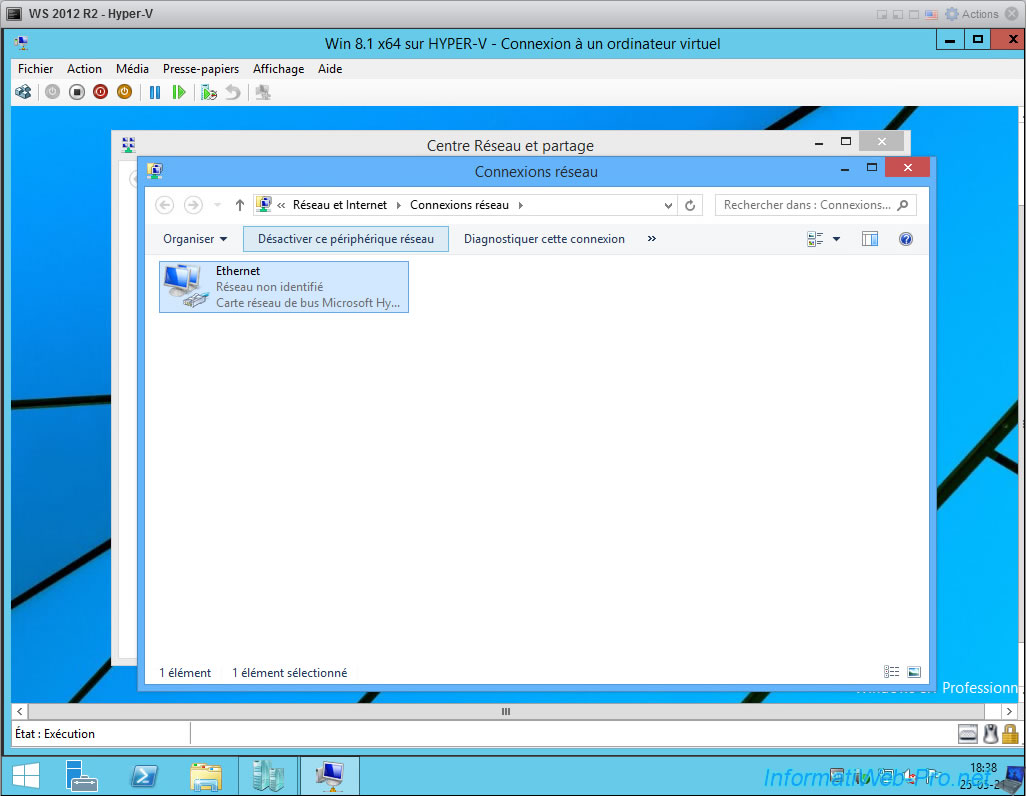This screenshot has width=1026, height=796.
Task: Open the Aide menu
Action: [330, 69]
